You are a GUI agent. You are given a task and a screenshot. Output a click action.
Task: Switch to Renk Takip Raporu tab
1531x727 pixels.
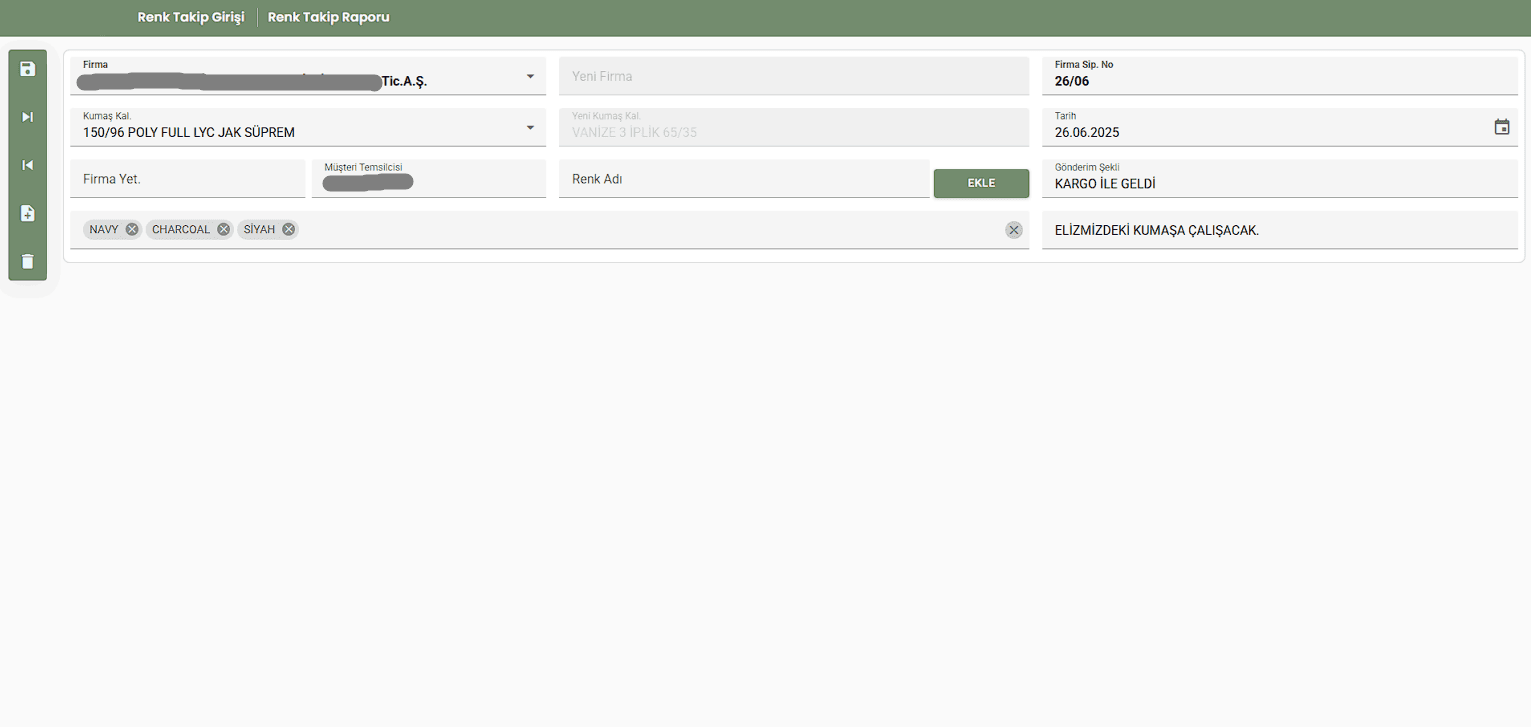[329, 18]
